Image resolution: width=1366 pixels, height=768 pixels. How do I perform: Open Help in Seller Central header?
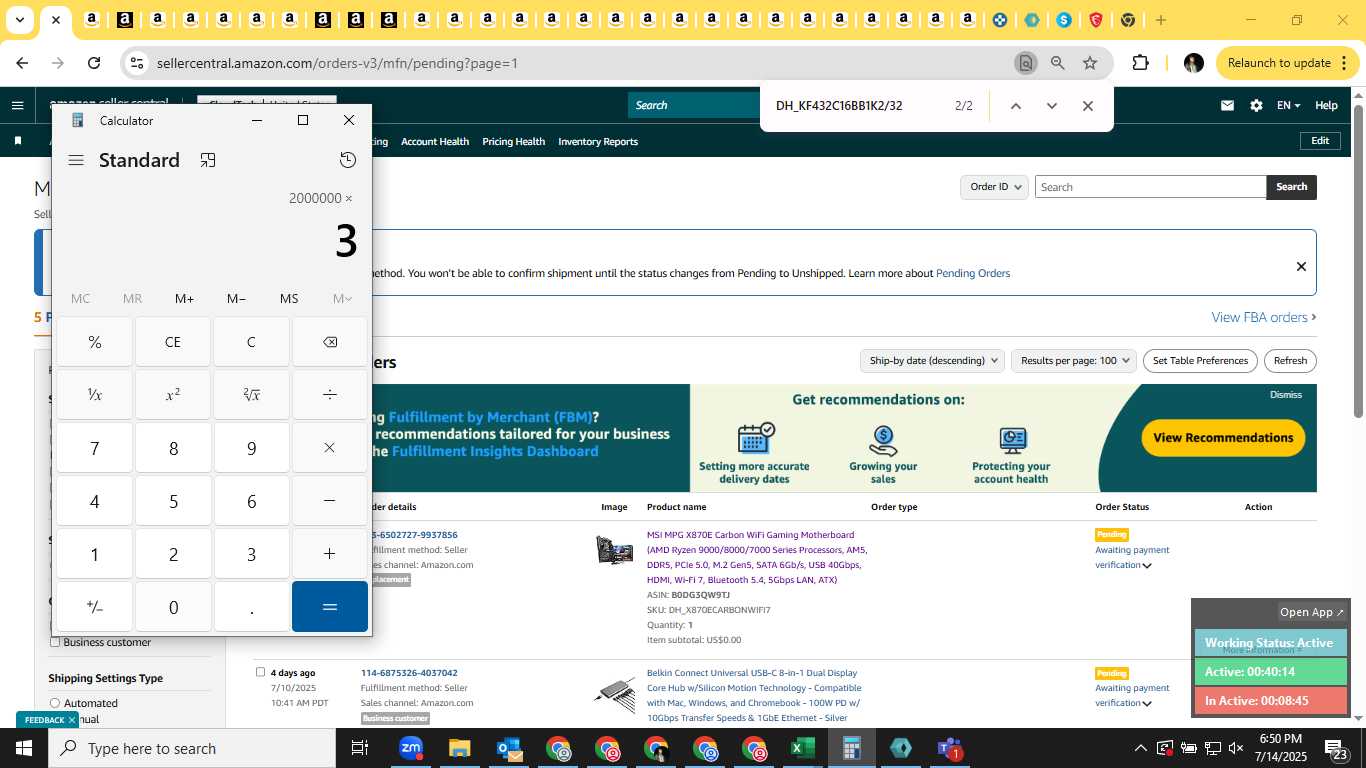coord(1326,105)
